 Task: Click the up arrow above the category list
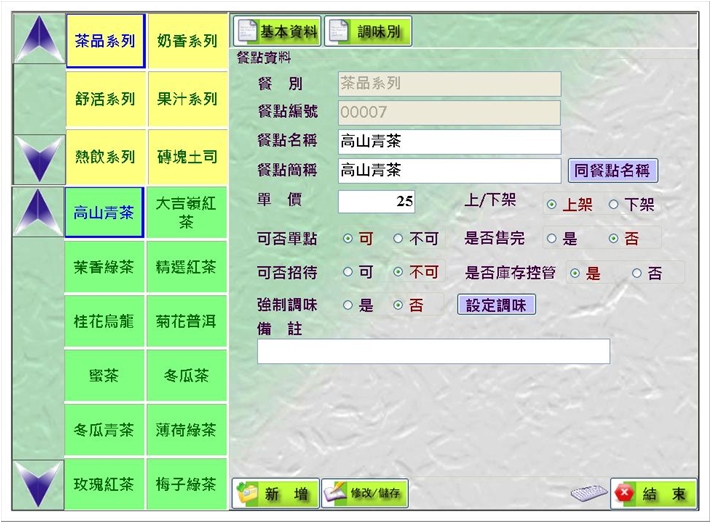click(x=38, y=40)
